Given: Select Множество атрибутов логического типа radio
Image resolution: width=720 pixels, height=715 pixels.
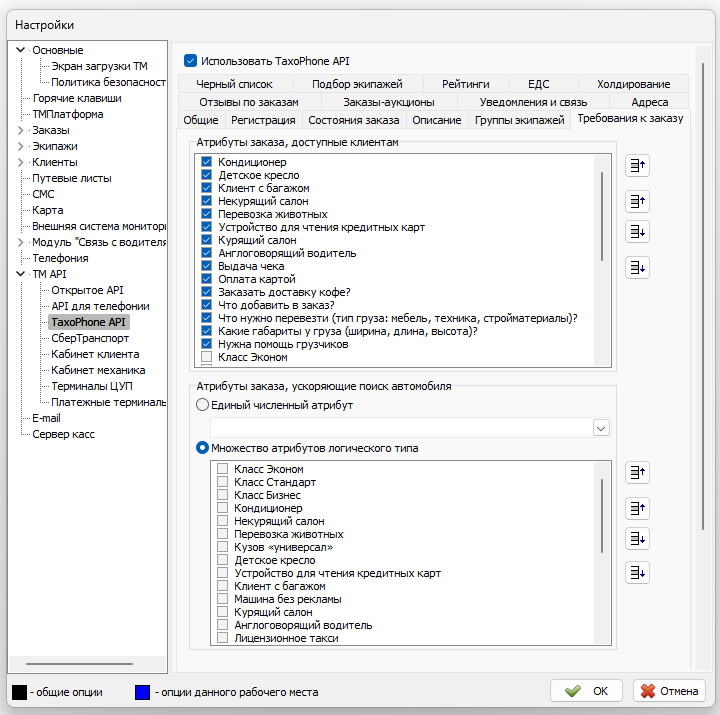Looking at the screenshot, I should (x=202, y=448).
